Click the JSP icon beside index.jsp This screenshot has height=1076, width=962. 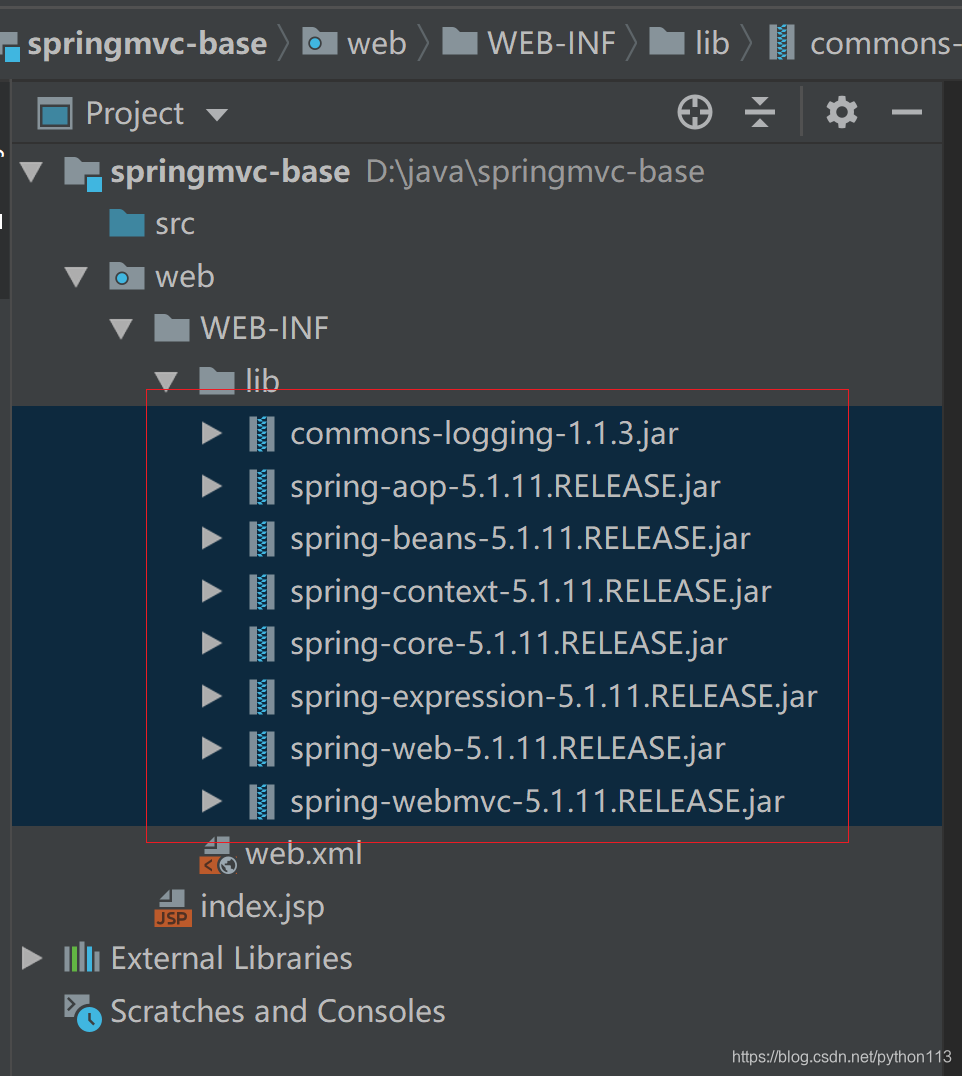pos(172,908)
